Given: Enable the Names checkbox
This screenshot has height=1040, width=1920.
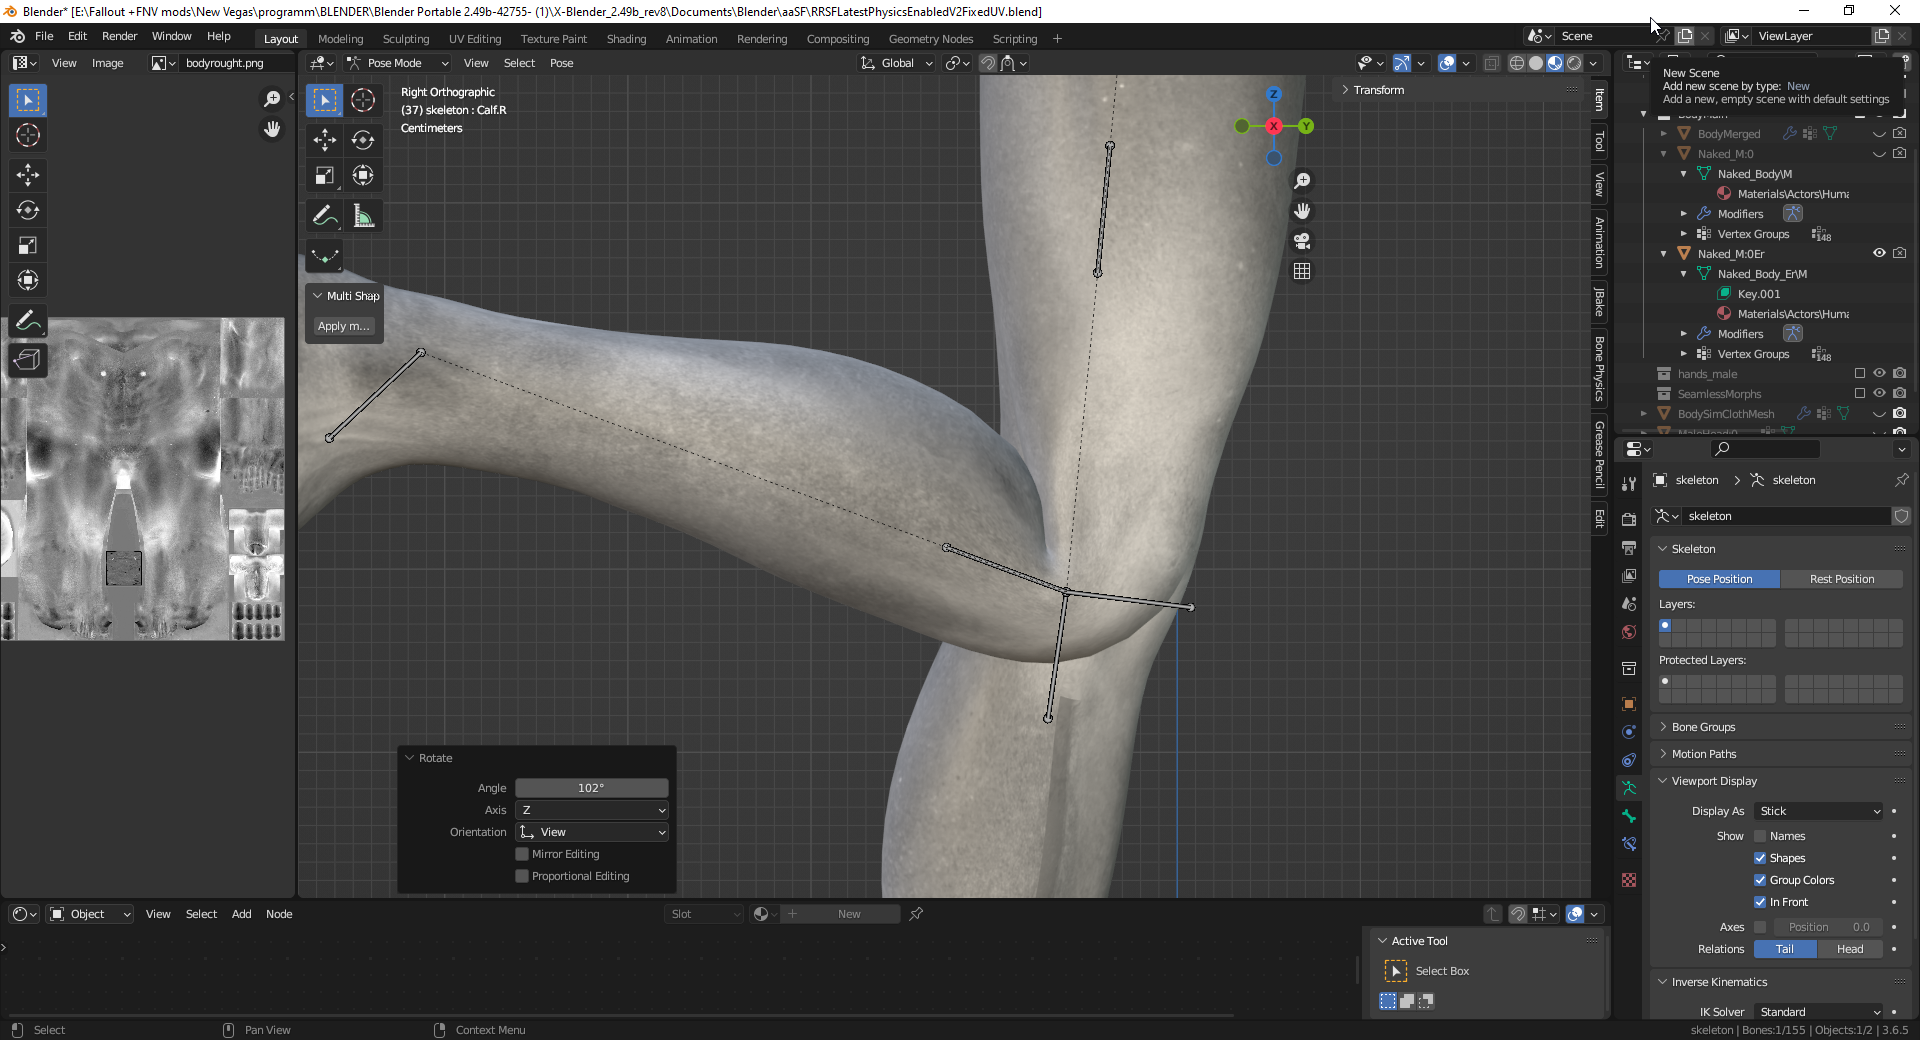Looking at the screenshot, I should (x=1760, y=836).
